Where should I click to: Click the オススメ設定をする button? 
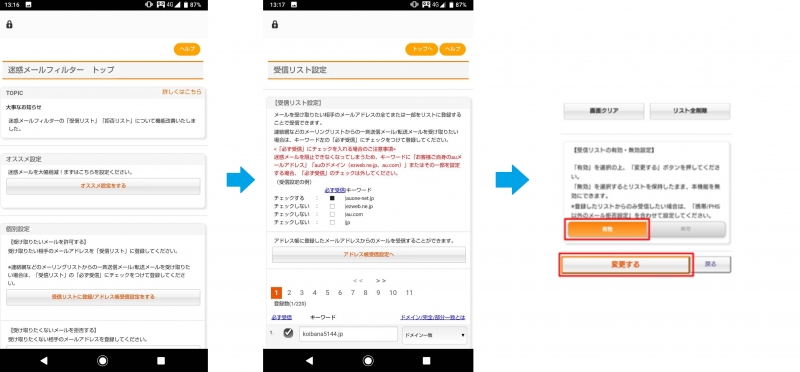tap(103, 186)
